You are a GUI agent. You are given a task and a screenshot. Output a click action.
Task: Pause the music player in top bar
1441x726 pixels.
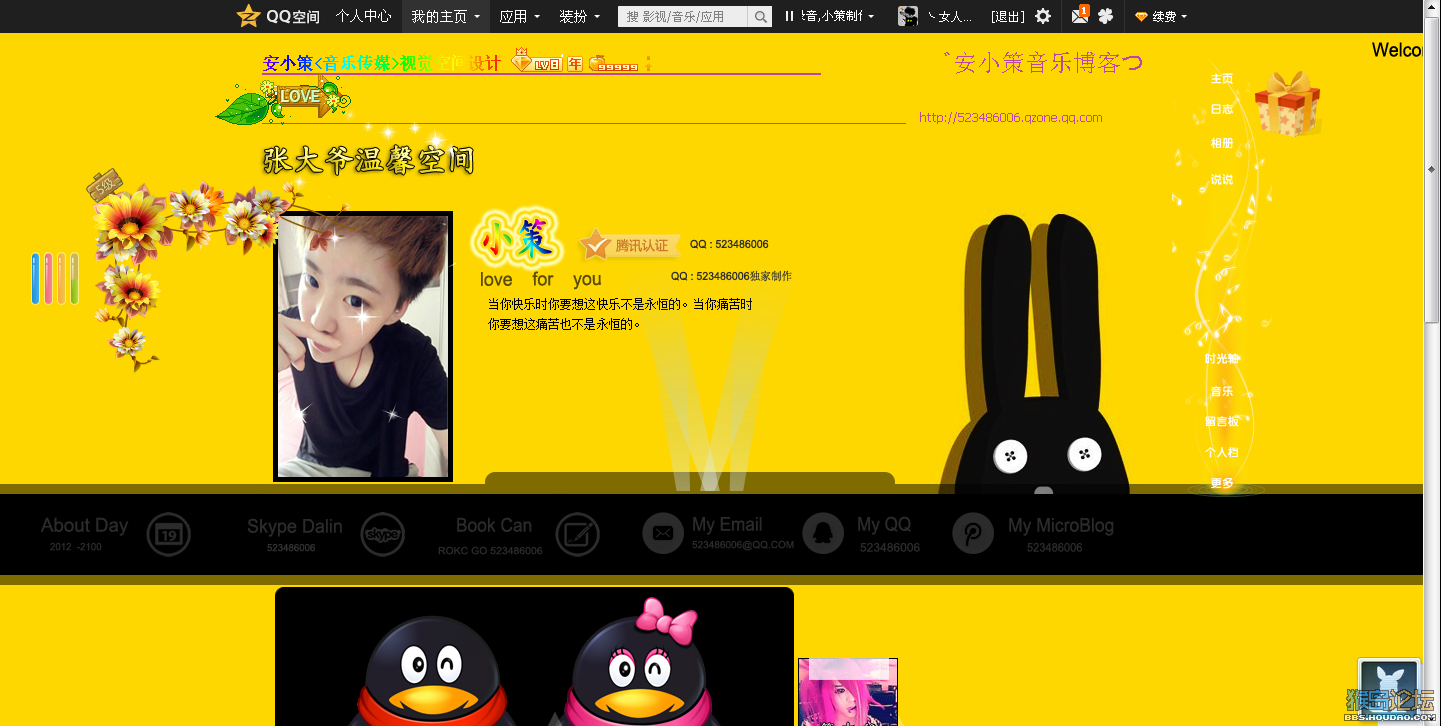(x=789, y=16)
